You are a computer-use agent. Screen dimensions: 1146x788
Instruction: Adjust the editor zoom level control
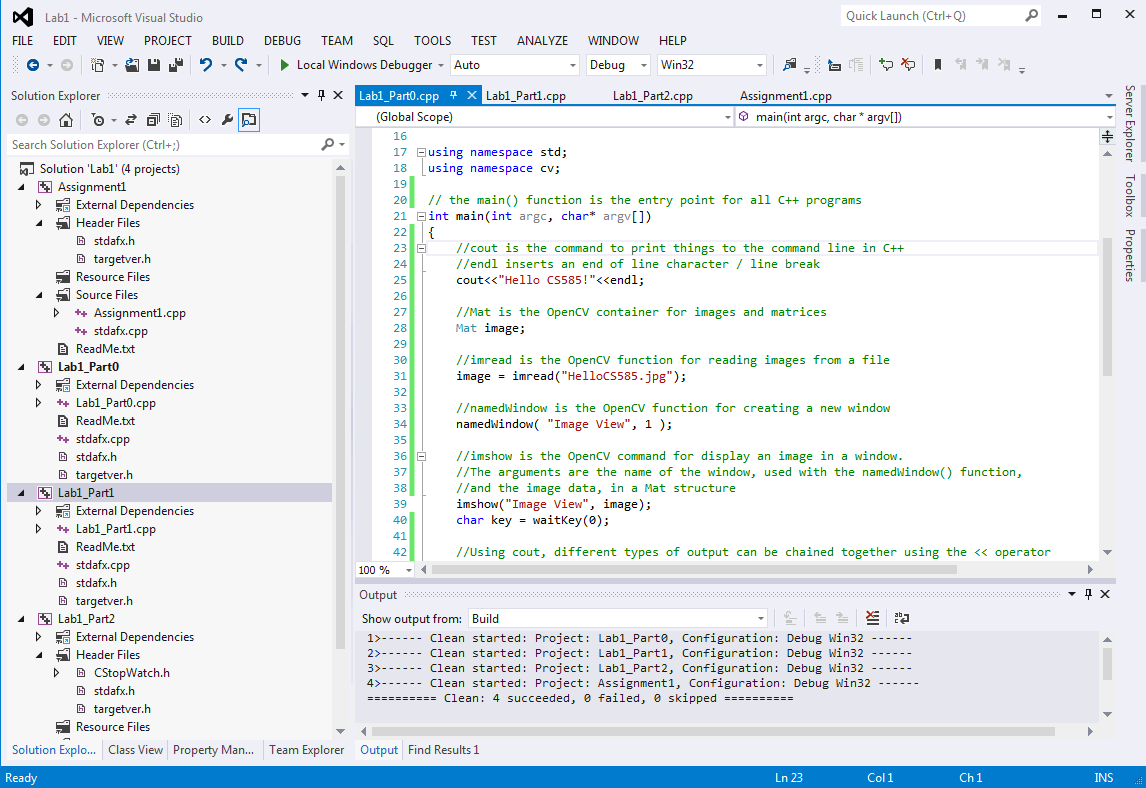[x=384, y=569]
